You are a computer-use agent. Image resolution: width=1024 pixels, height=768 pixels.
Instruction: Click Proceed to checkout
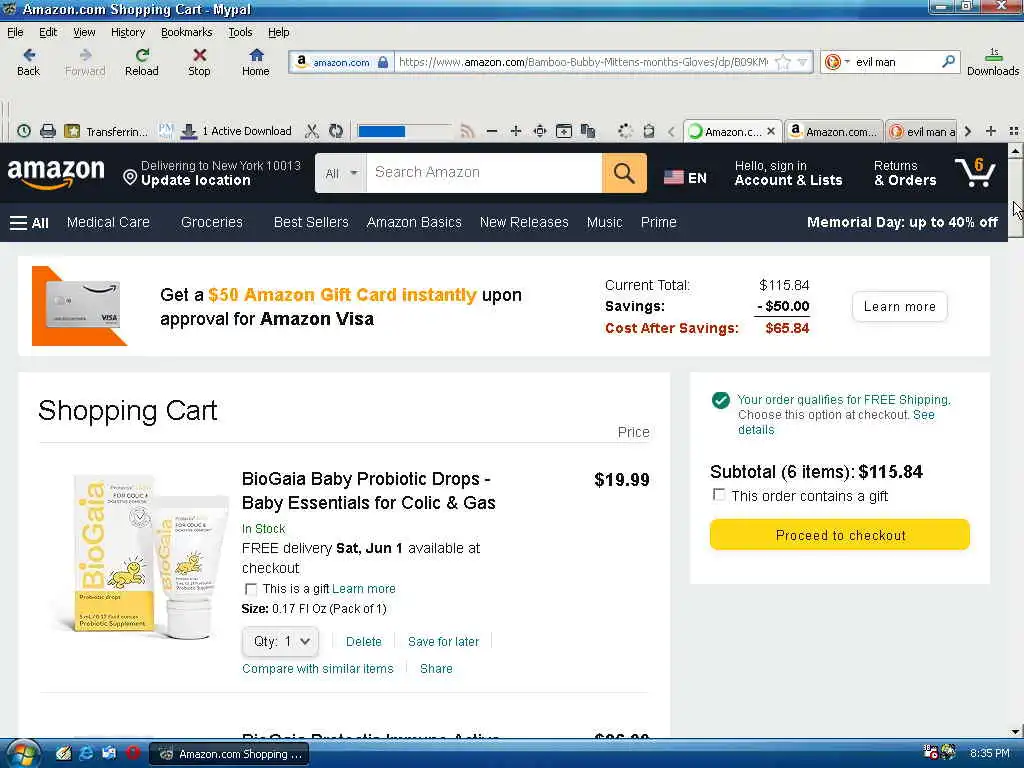point(840,535)
